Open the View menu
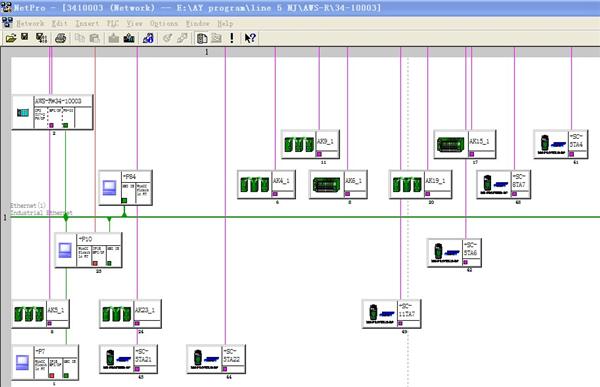 134,23
